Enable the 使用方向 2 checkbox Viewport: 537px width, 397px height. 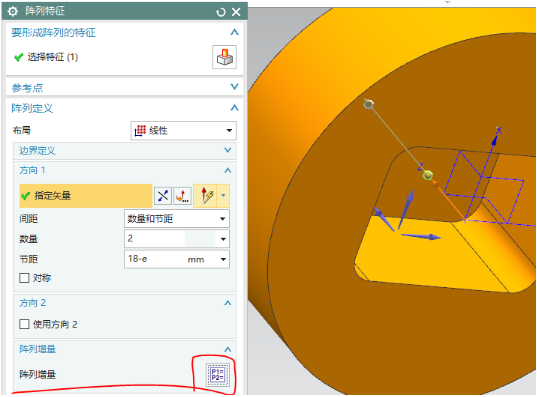pyautogui.click(x=24, y=324)
